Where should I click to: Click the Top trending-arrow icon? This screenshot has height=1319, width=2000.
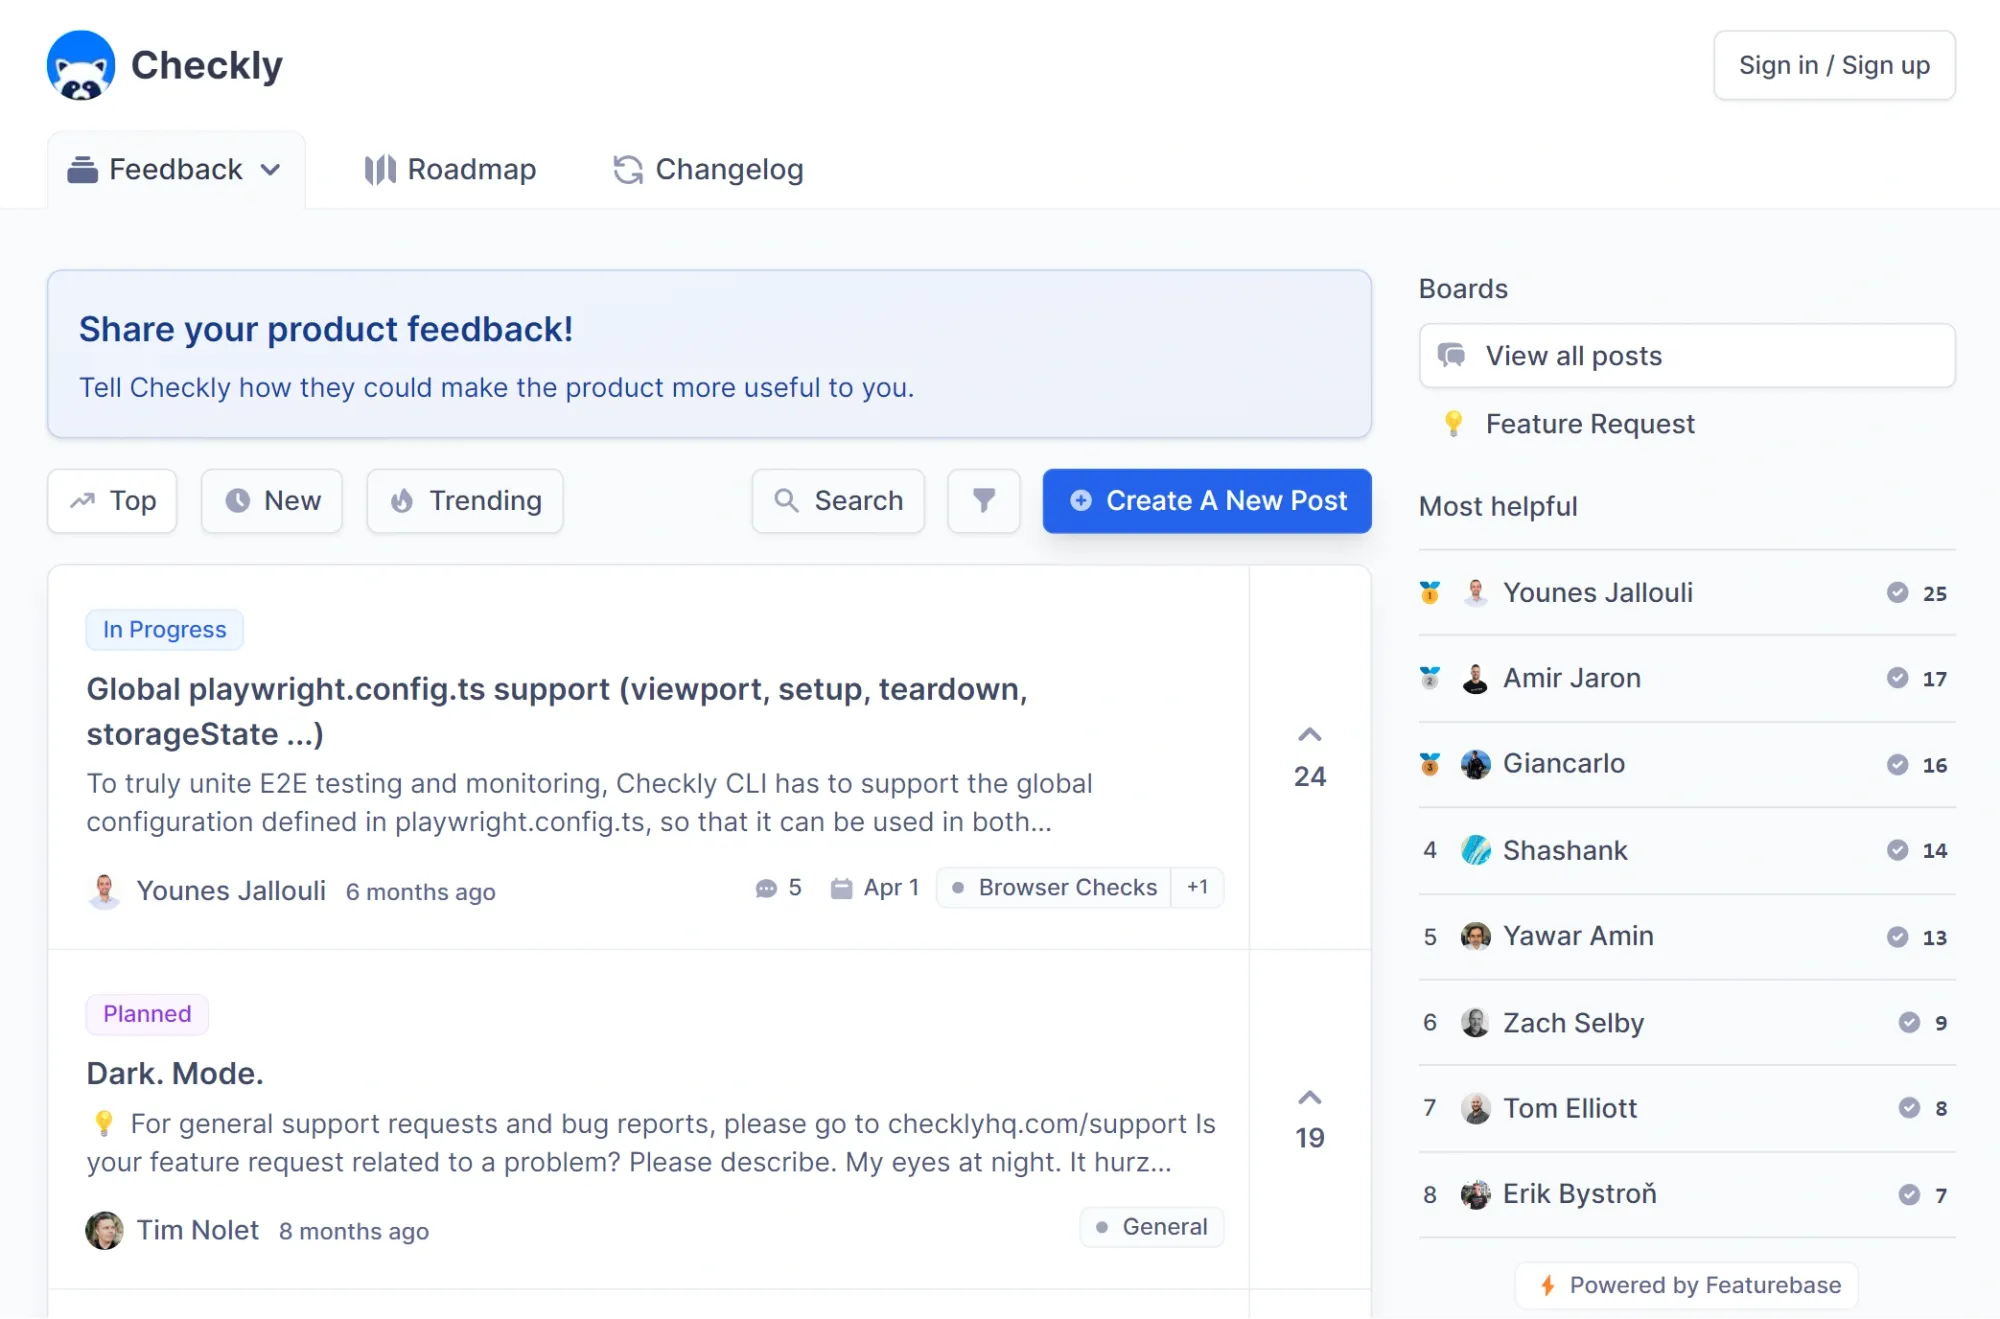82,501
